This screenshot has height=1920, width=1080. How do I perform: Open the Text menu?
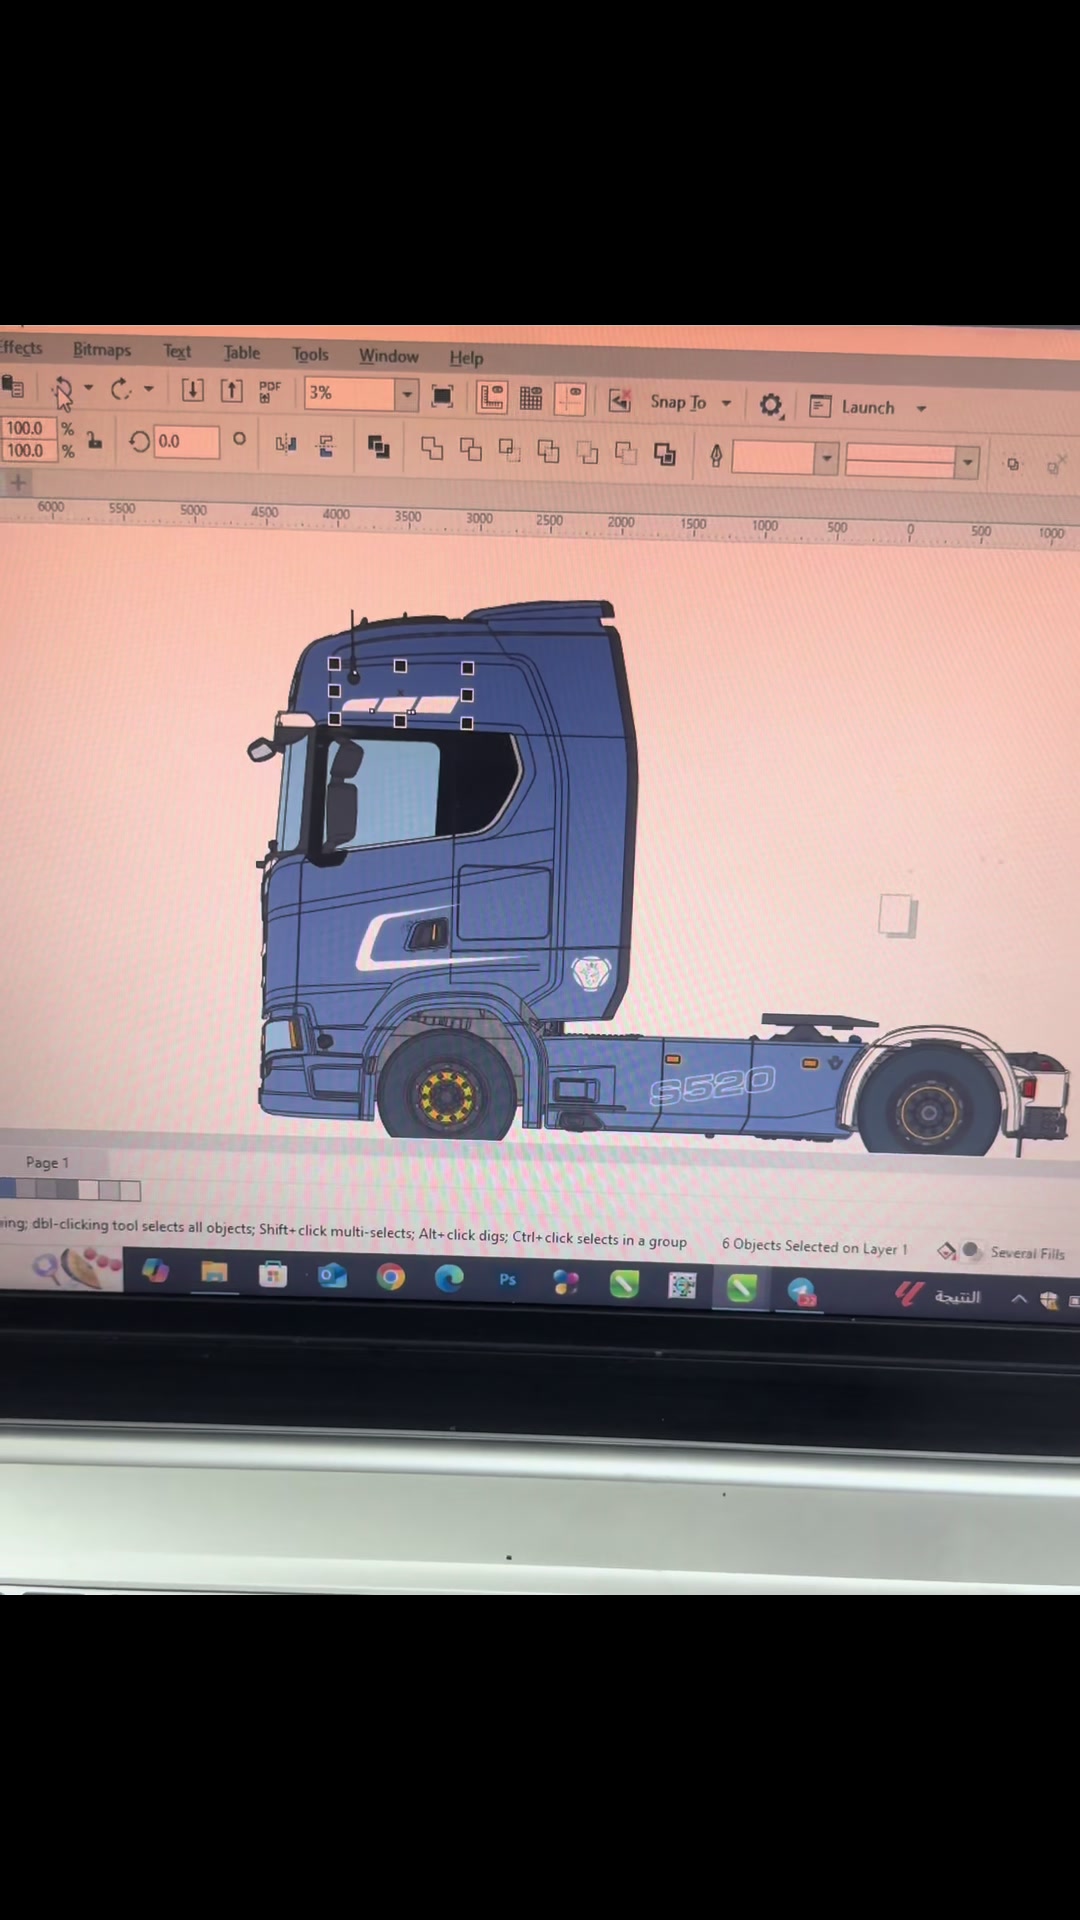coord(177,352)
